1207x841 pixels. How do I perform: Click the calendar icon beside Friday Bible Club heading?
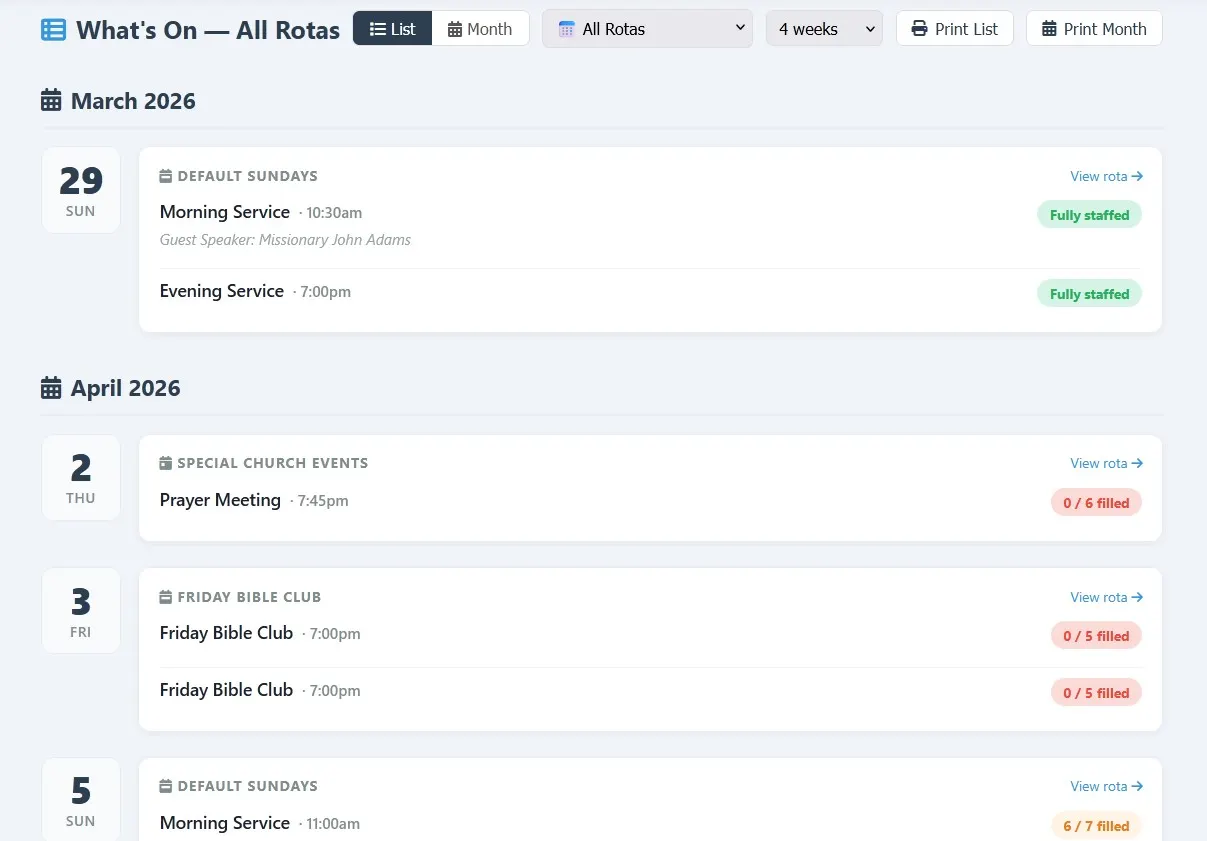point(166,597)
